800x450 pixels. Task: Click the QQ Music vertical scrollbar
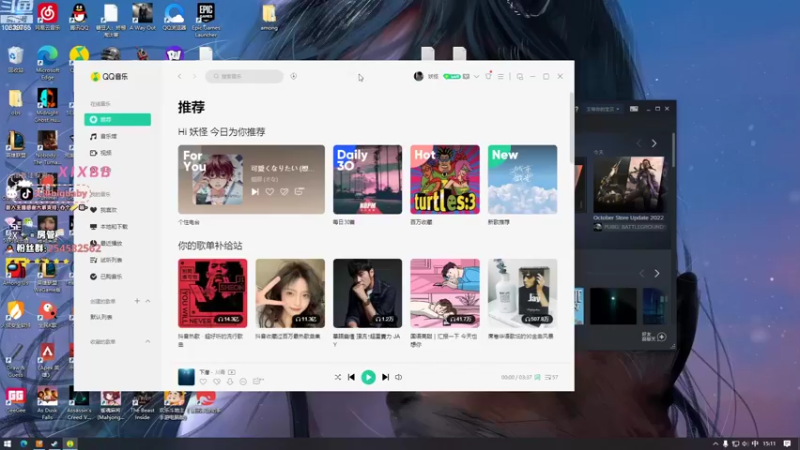coord(571,128)
